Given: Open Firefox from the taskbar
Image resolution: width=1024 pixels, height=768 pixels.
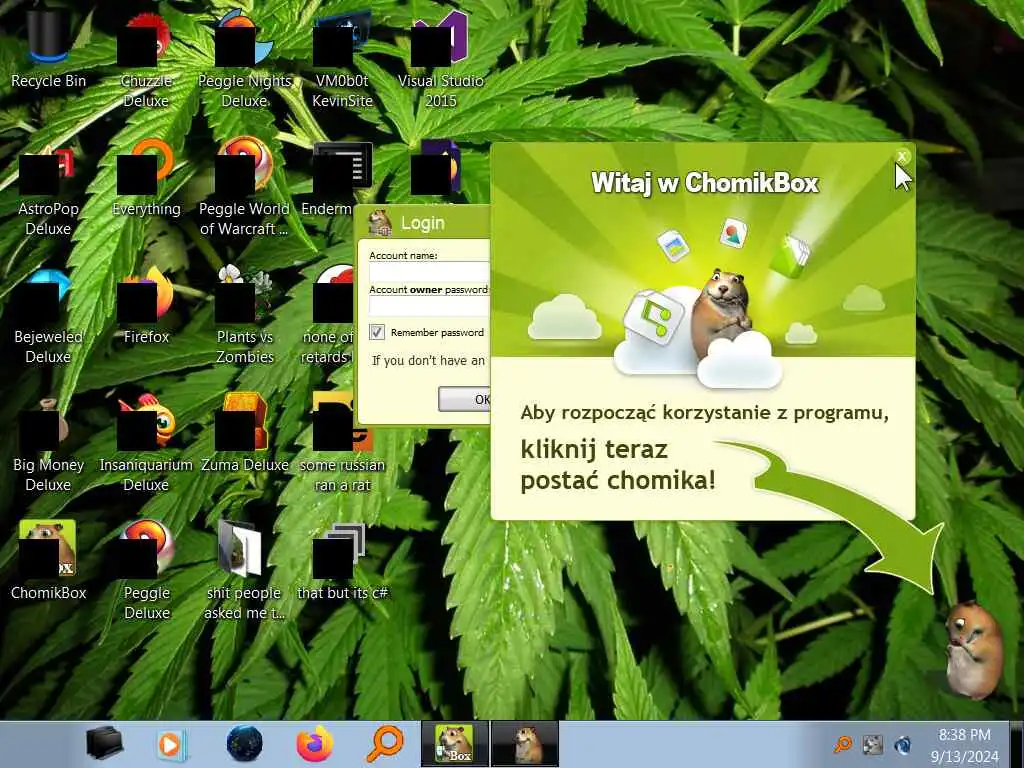Looking at the screenshot, I should pyautogui.click(x=315, y=744).
